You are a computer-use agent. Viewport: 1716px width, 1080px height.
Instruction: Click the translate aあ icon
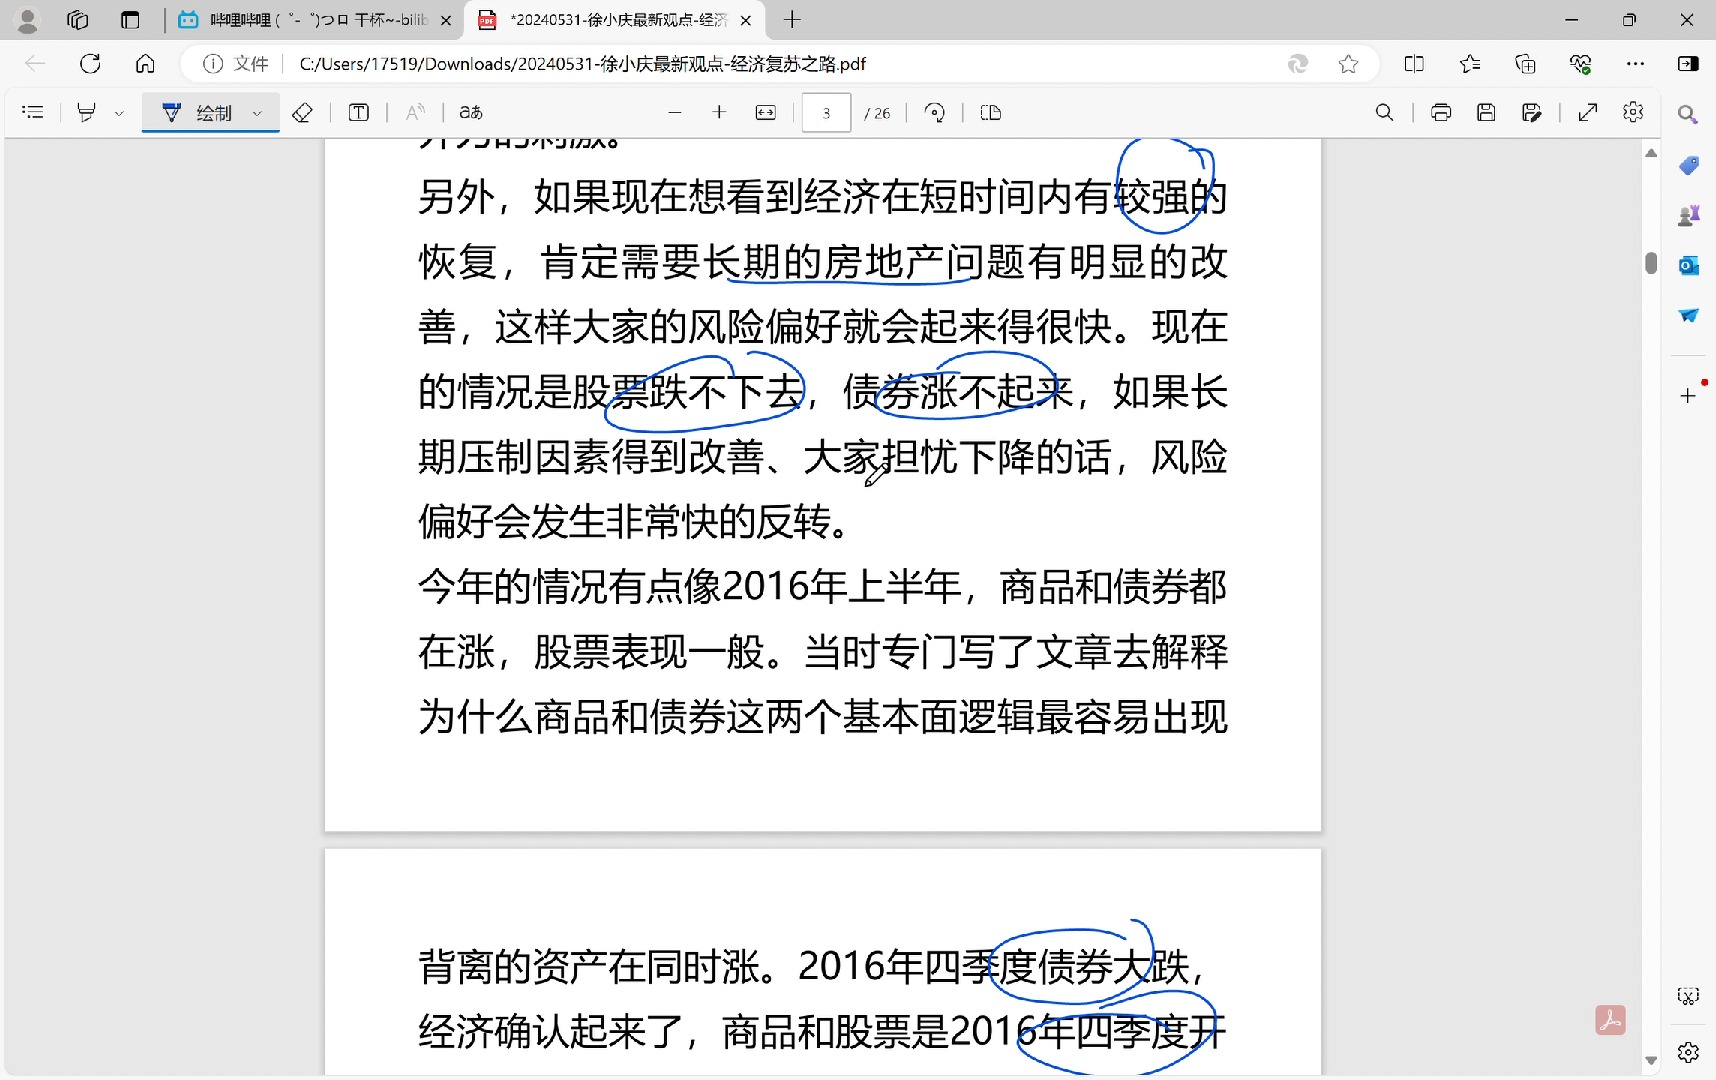click(471, 112)
